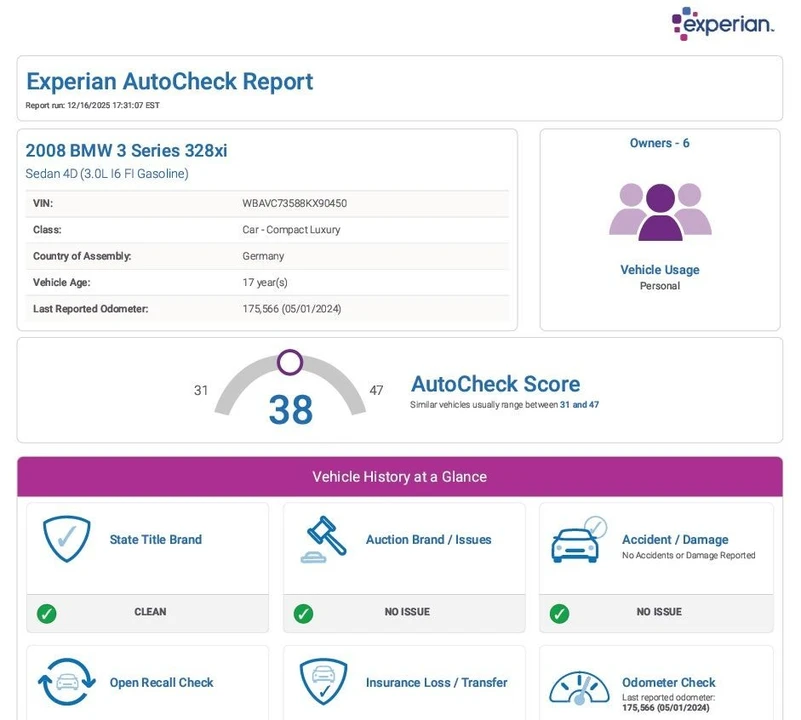Click the gauge high value 47
The width and height of the screenshot is (801, 720).
376,390
